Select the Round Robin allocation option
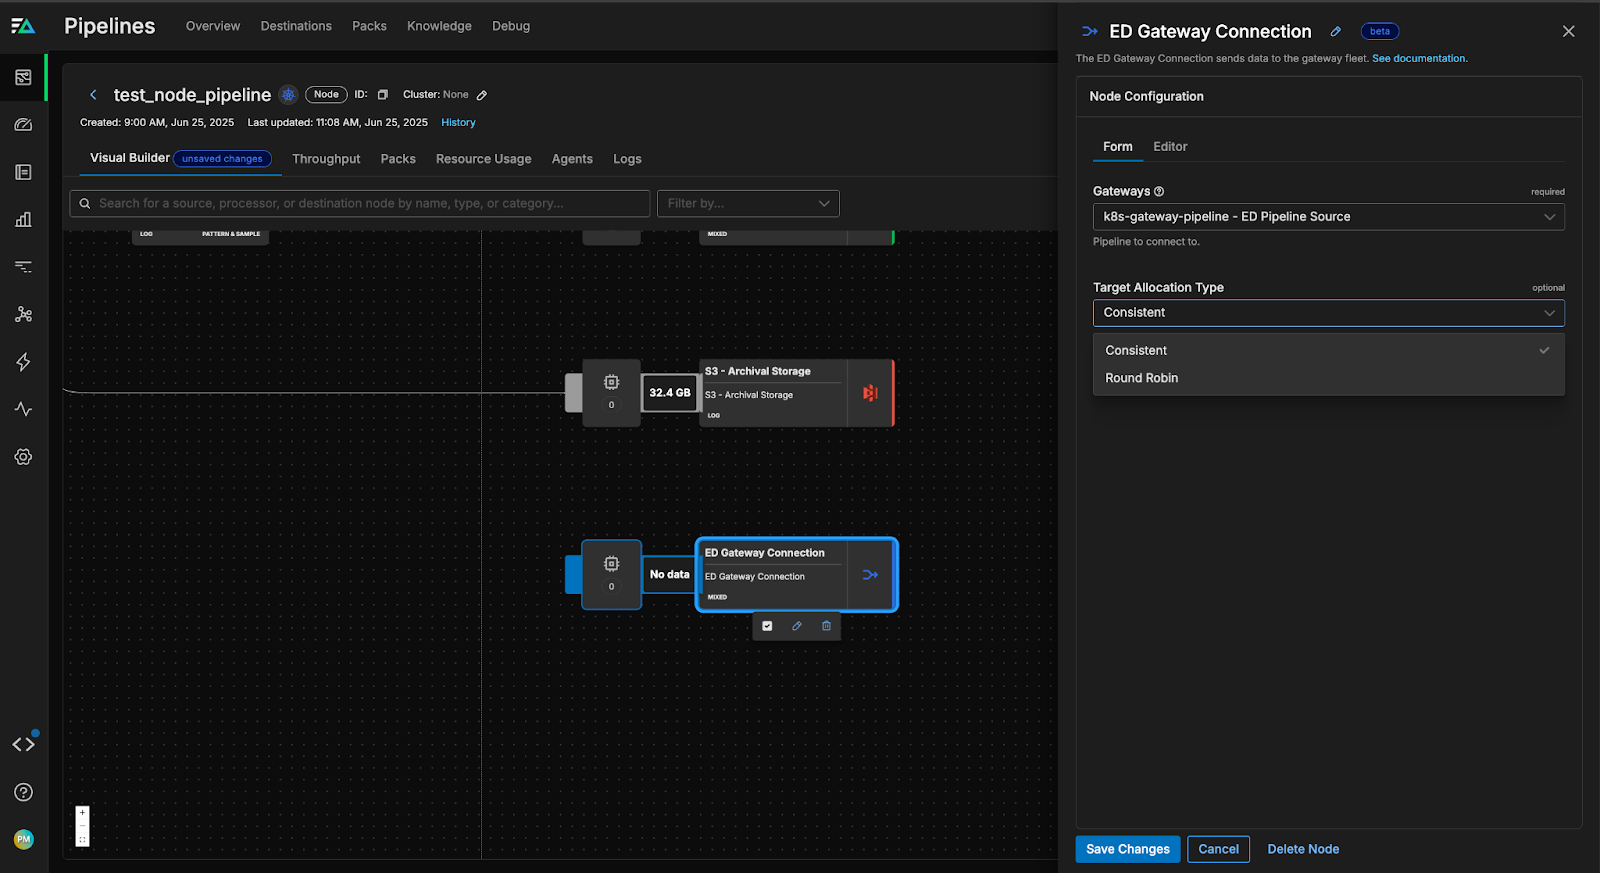The width and height of the screenshot is (1600, 873). click(1141, 378)
